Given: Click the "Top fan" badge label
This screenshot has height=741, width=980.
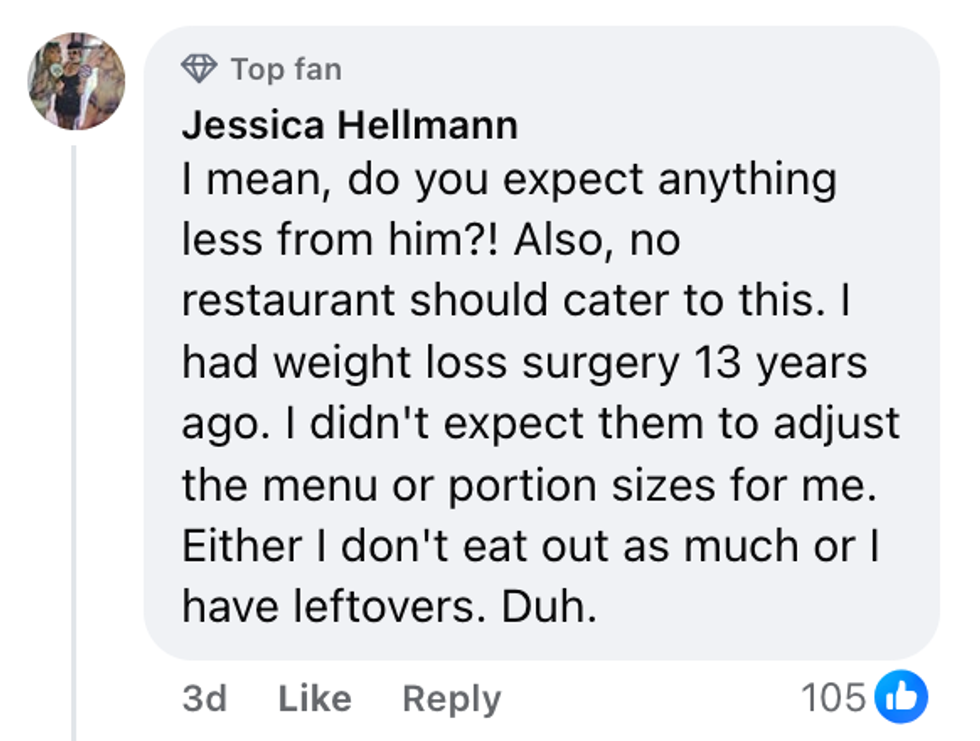Looking at the screenshot, I should coord(286,69).
